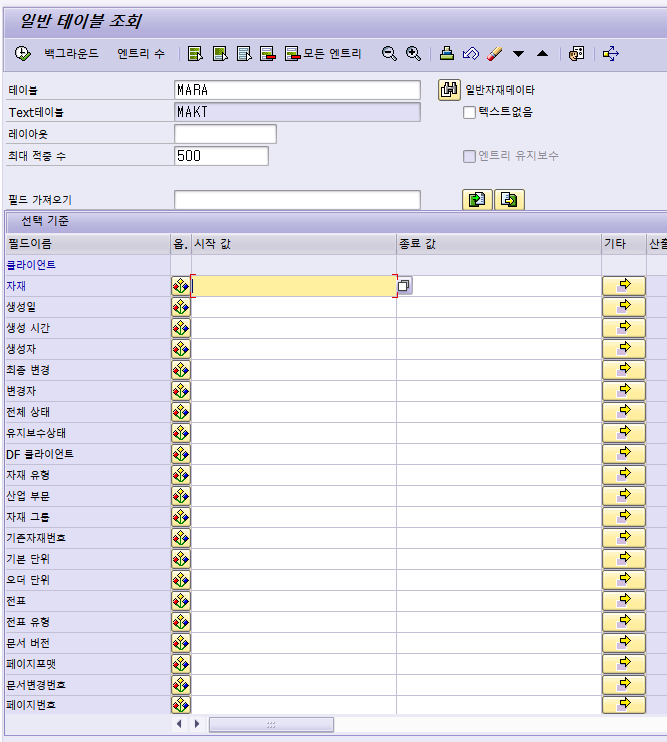Click the blue undo arrow icon

(x=471, y=53)
